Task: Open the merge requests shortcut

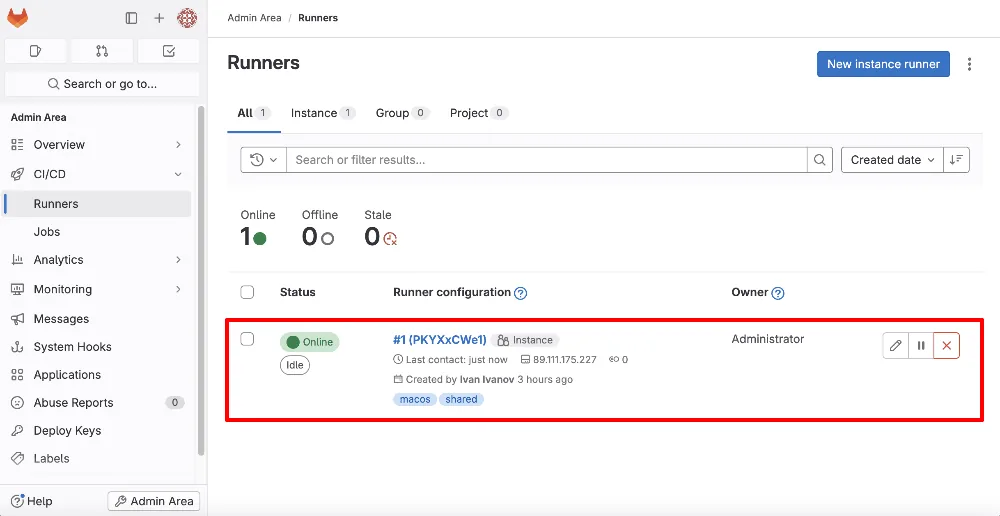Action: [102, 51]
